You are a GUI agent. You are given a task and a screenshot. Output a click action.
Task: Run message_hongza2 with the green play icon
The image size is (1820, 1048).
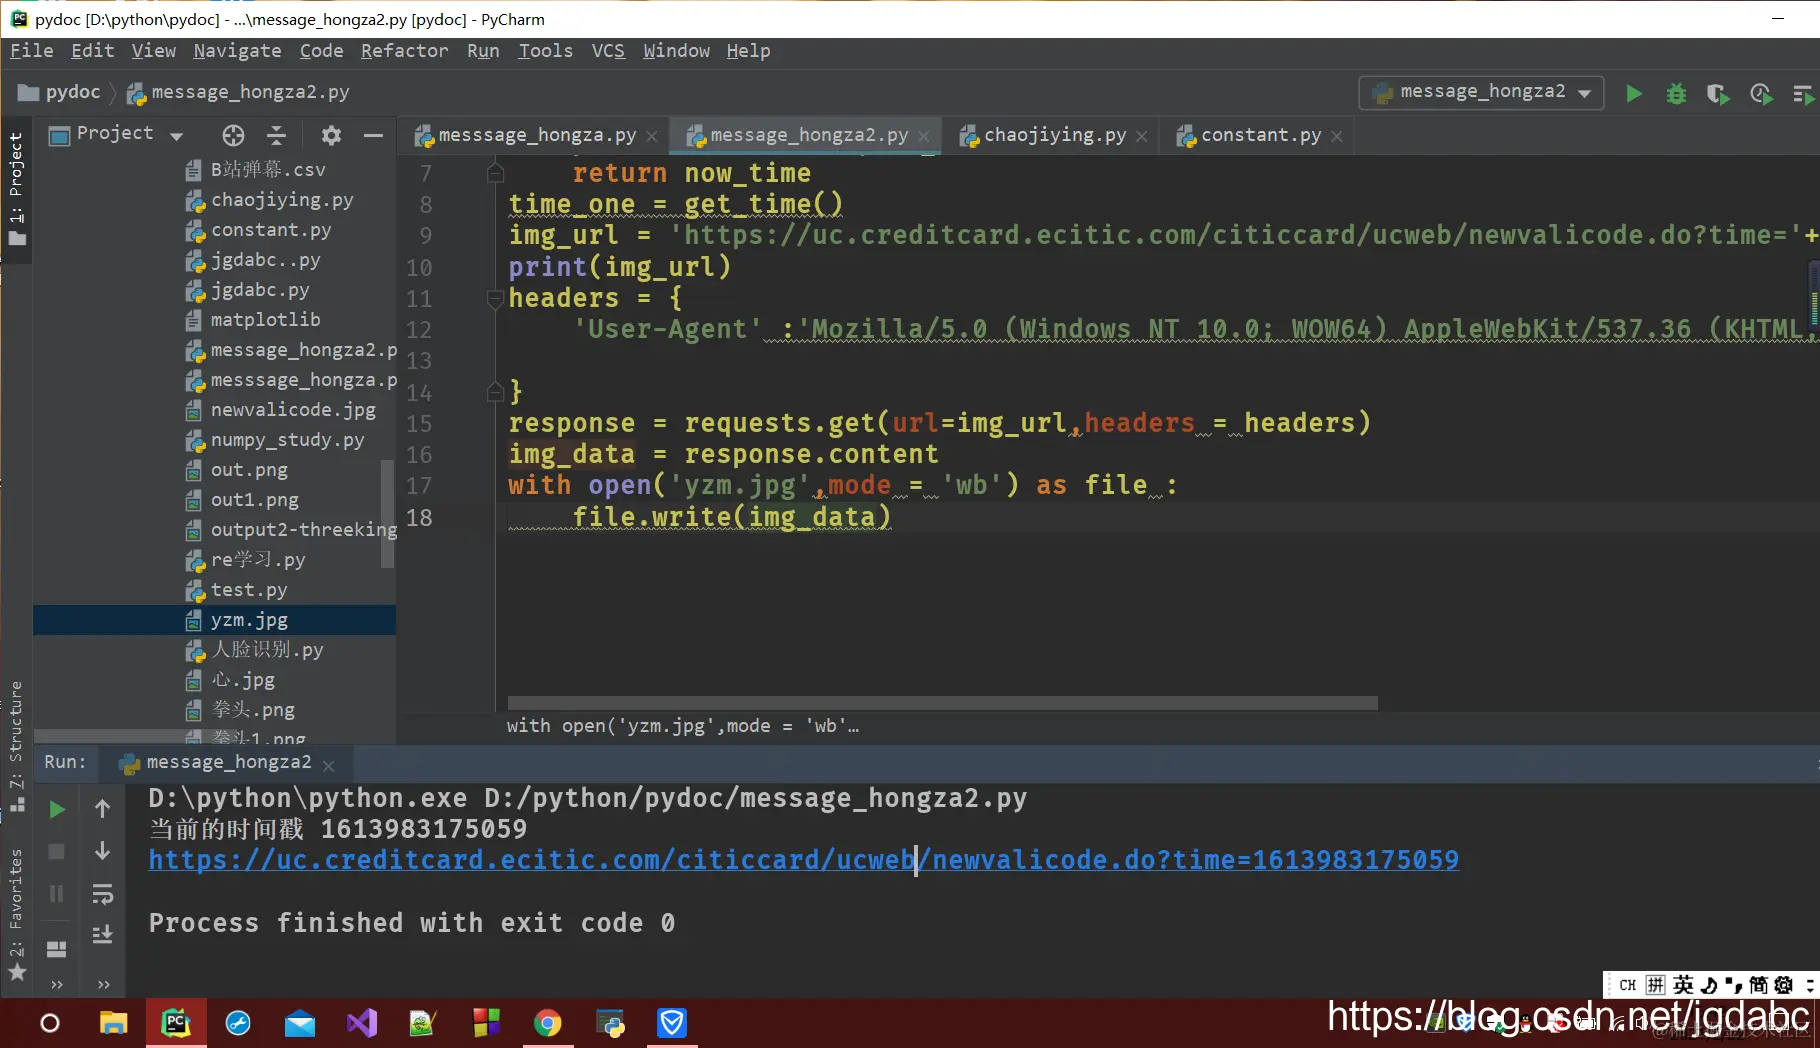click(x=1634, y=93)
